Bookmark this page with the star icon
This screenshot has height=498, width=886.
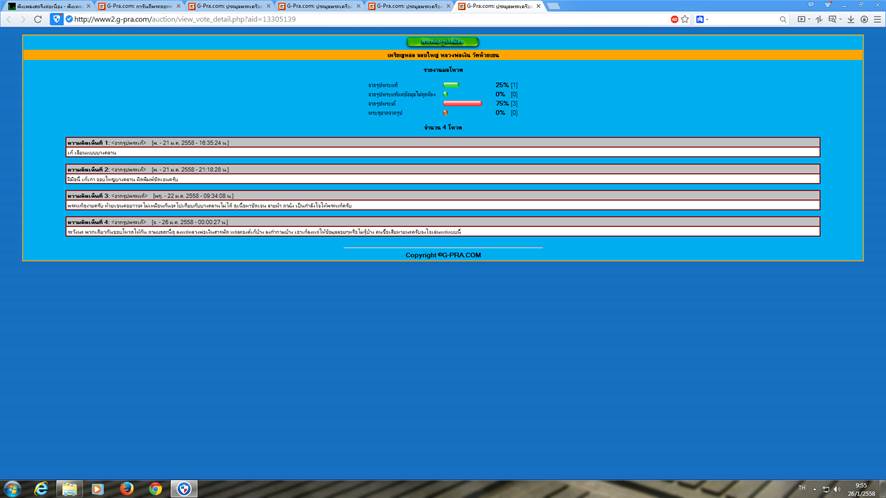685,19
